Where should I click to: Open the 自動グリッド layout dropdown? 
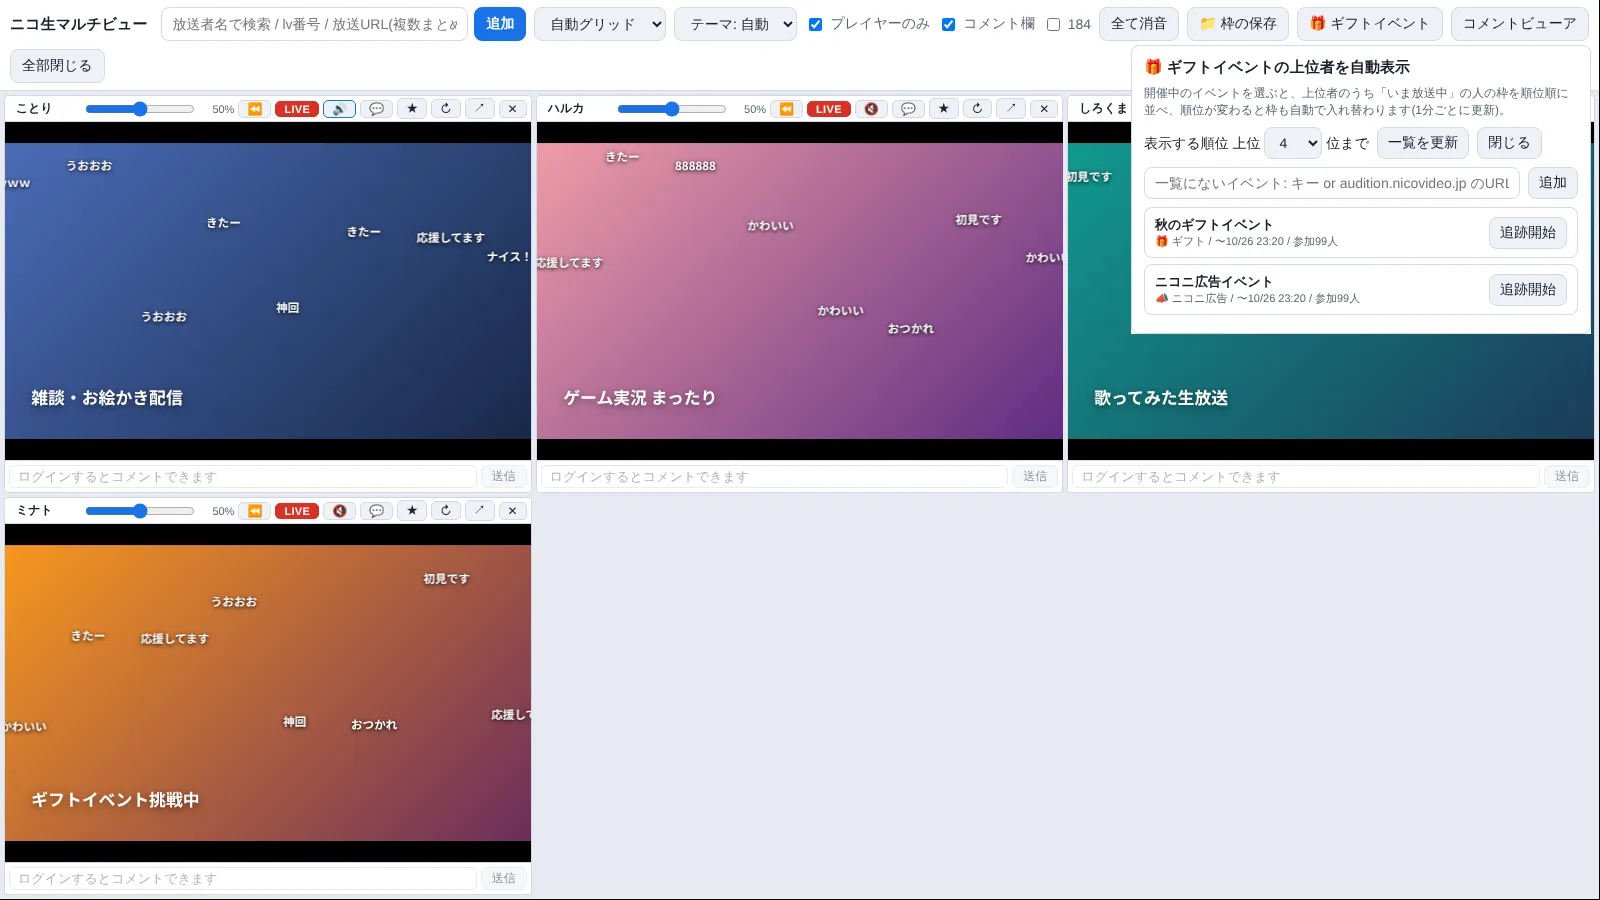coord(600,24)
